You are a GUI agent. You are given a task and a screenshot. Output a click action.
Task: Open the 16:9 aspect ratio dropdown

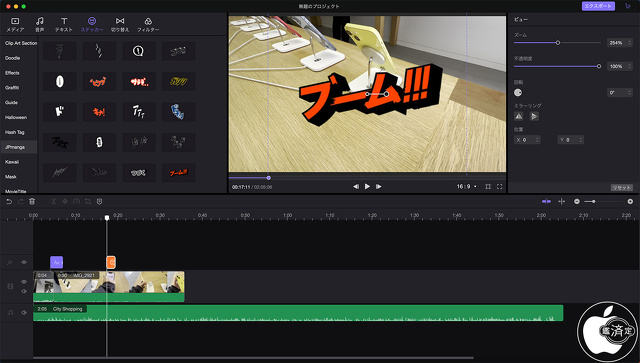coord(467,186)
